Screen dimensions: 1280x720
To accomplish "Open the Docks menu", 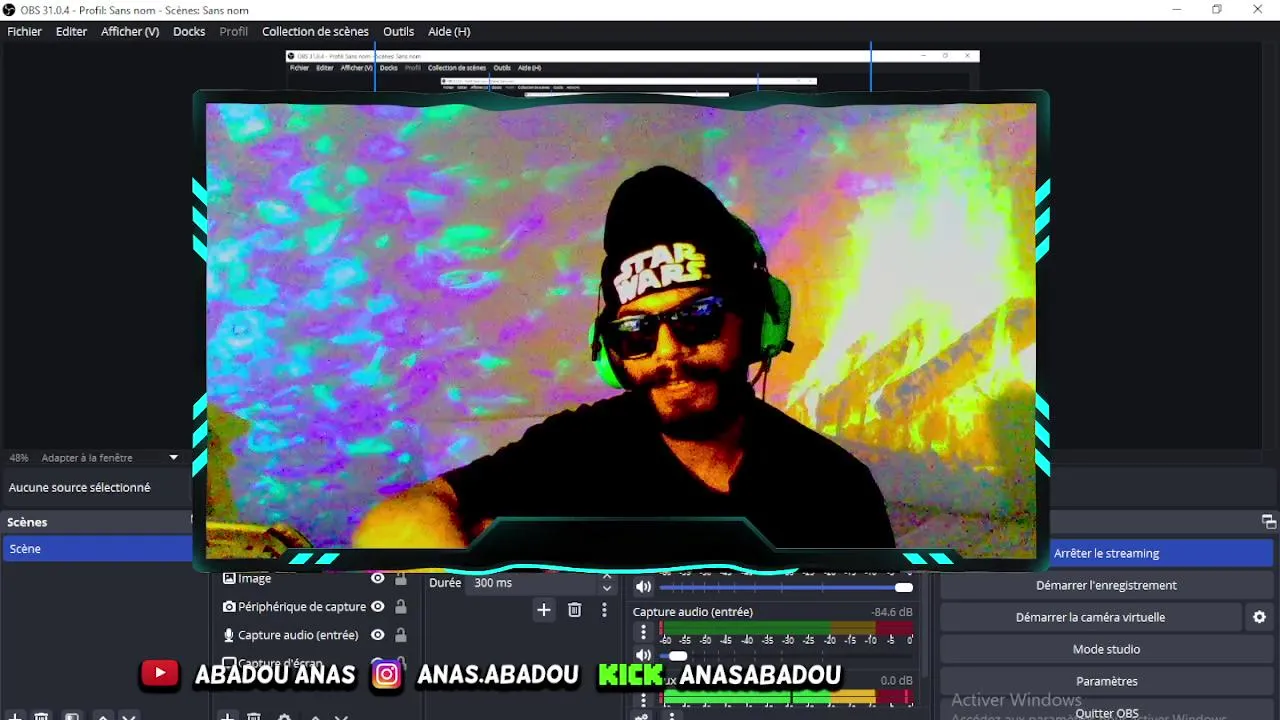I will click(189, 31).
